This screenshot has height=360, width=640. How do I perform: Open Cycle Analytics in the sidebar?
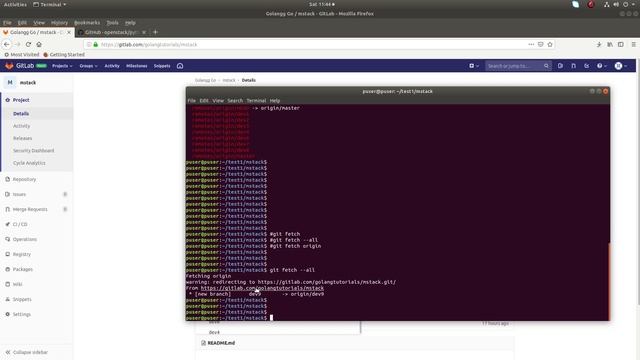[29, 163]
